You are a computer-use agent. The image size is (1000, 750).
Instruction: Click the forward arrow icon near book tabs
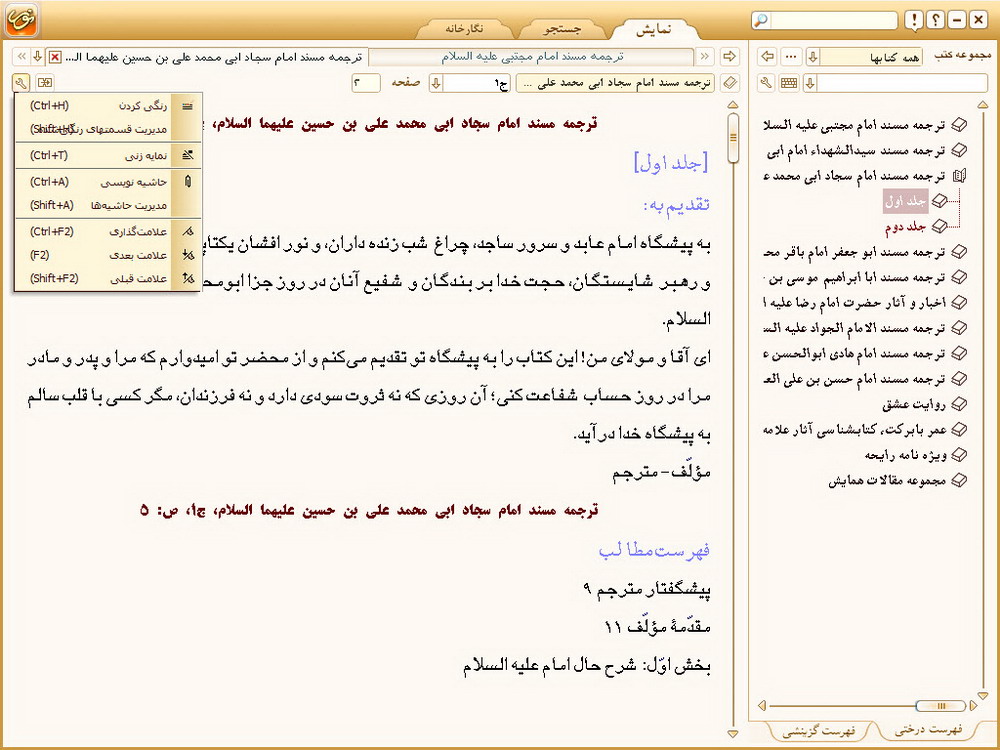(730, 57)
